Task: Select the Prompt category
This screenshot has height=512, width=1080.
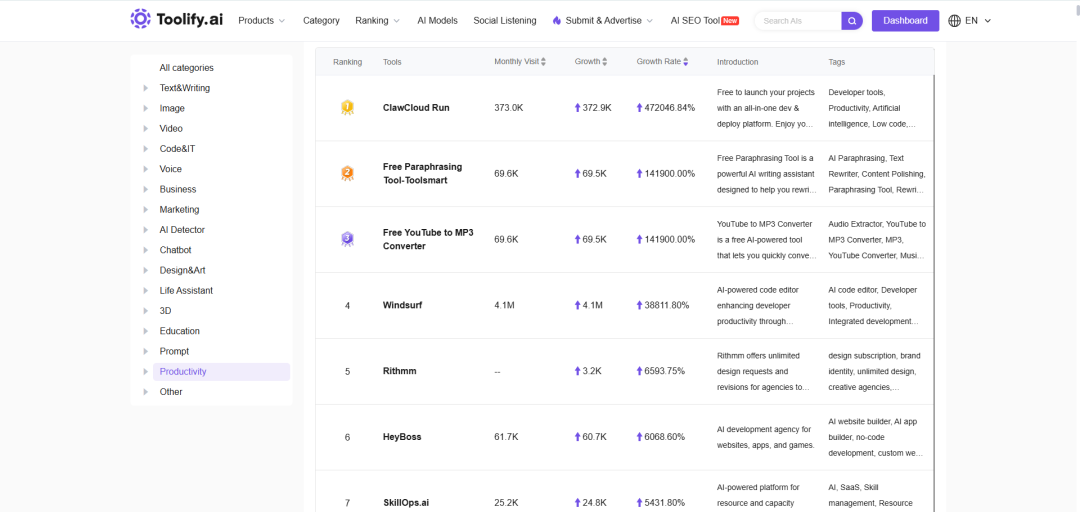Action: point(174,351)
